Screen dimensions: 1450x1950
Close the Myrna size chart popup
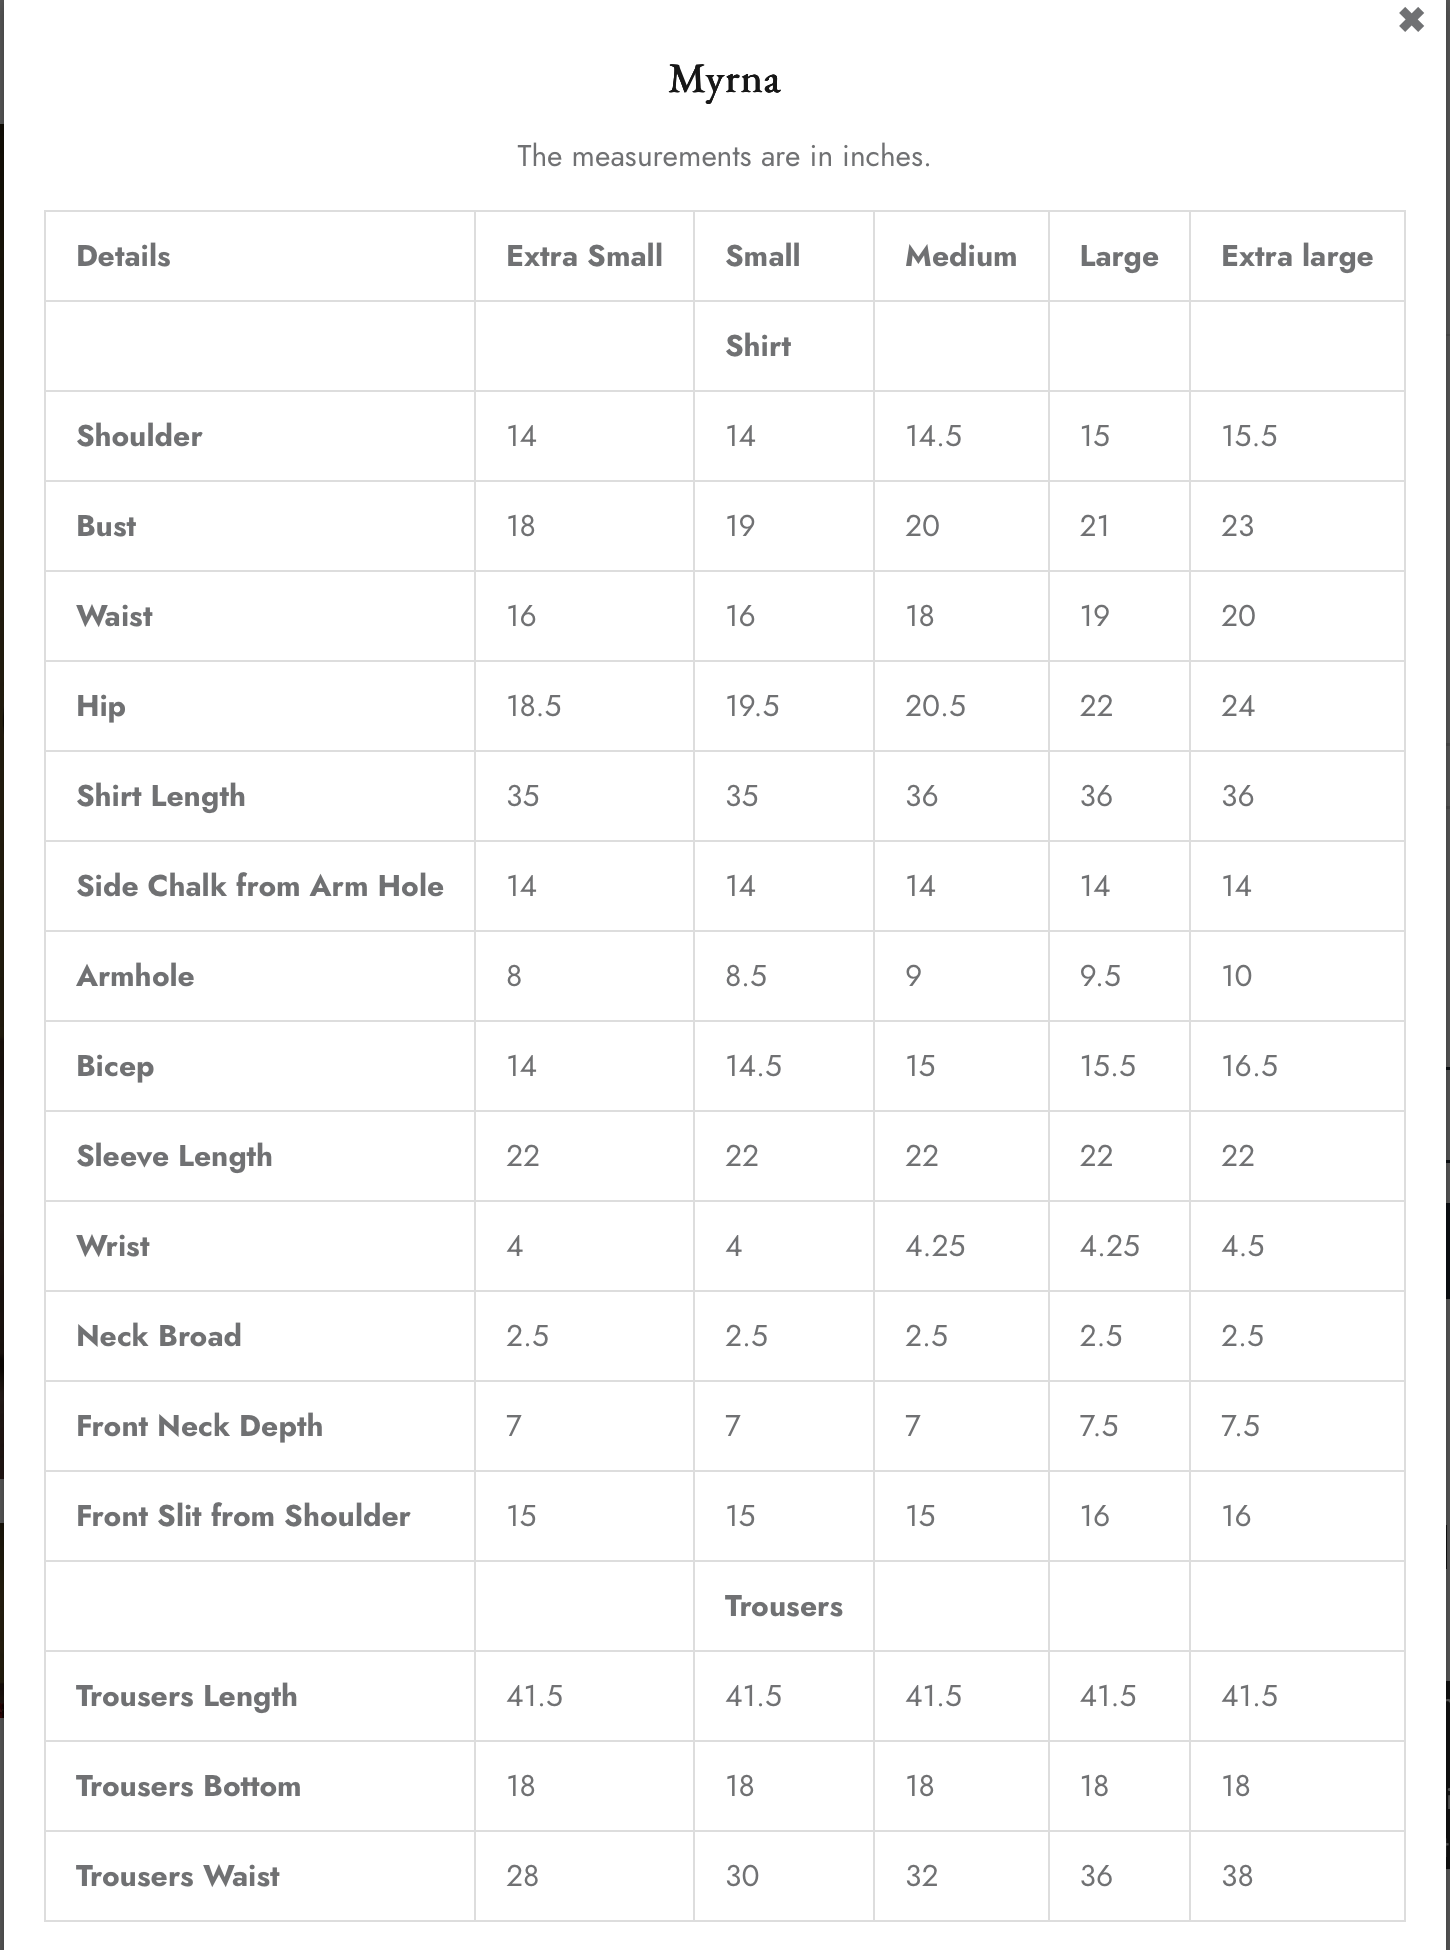[x=1411, y=20]
